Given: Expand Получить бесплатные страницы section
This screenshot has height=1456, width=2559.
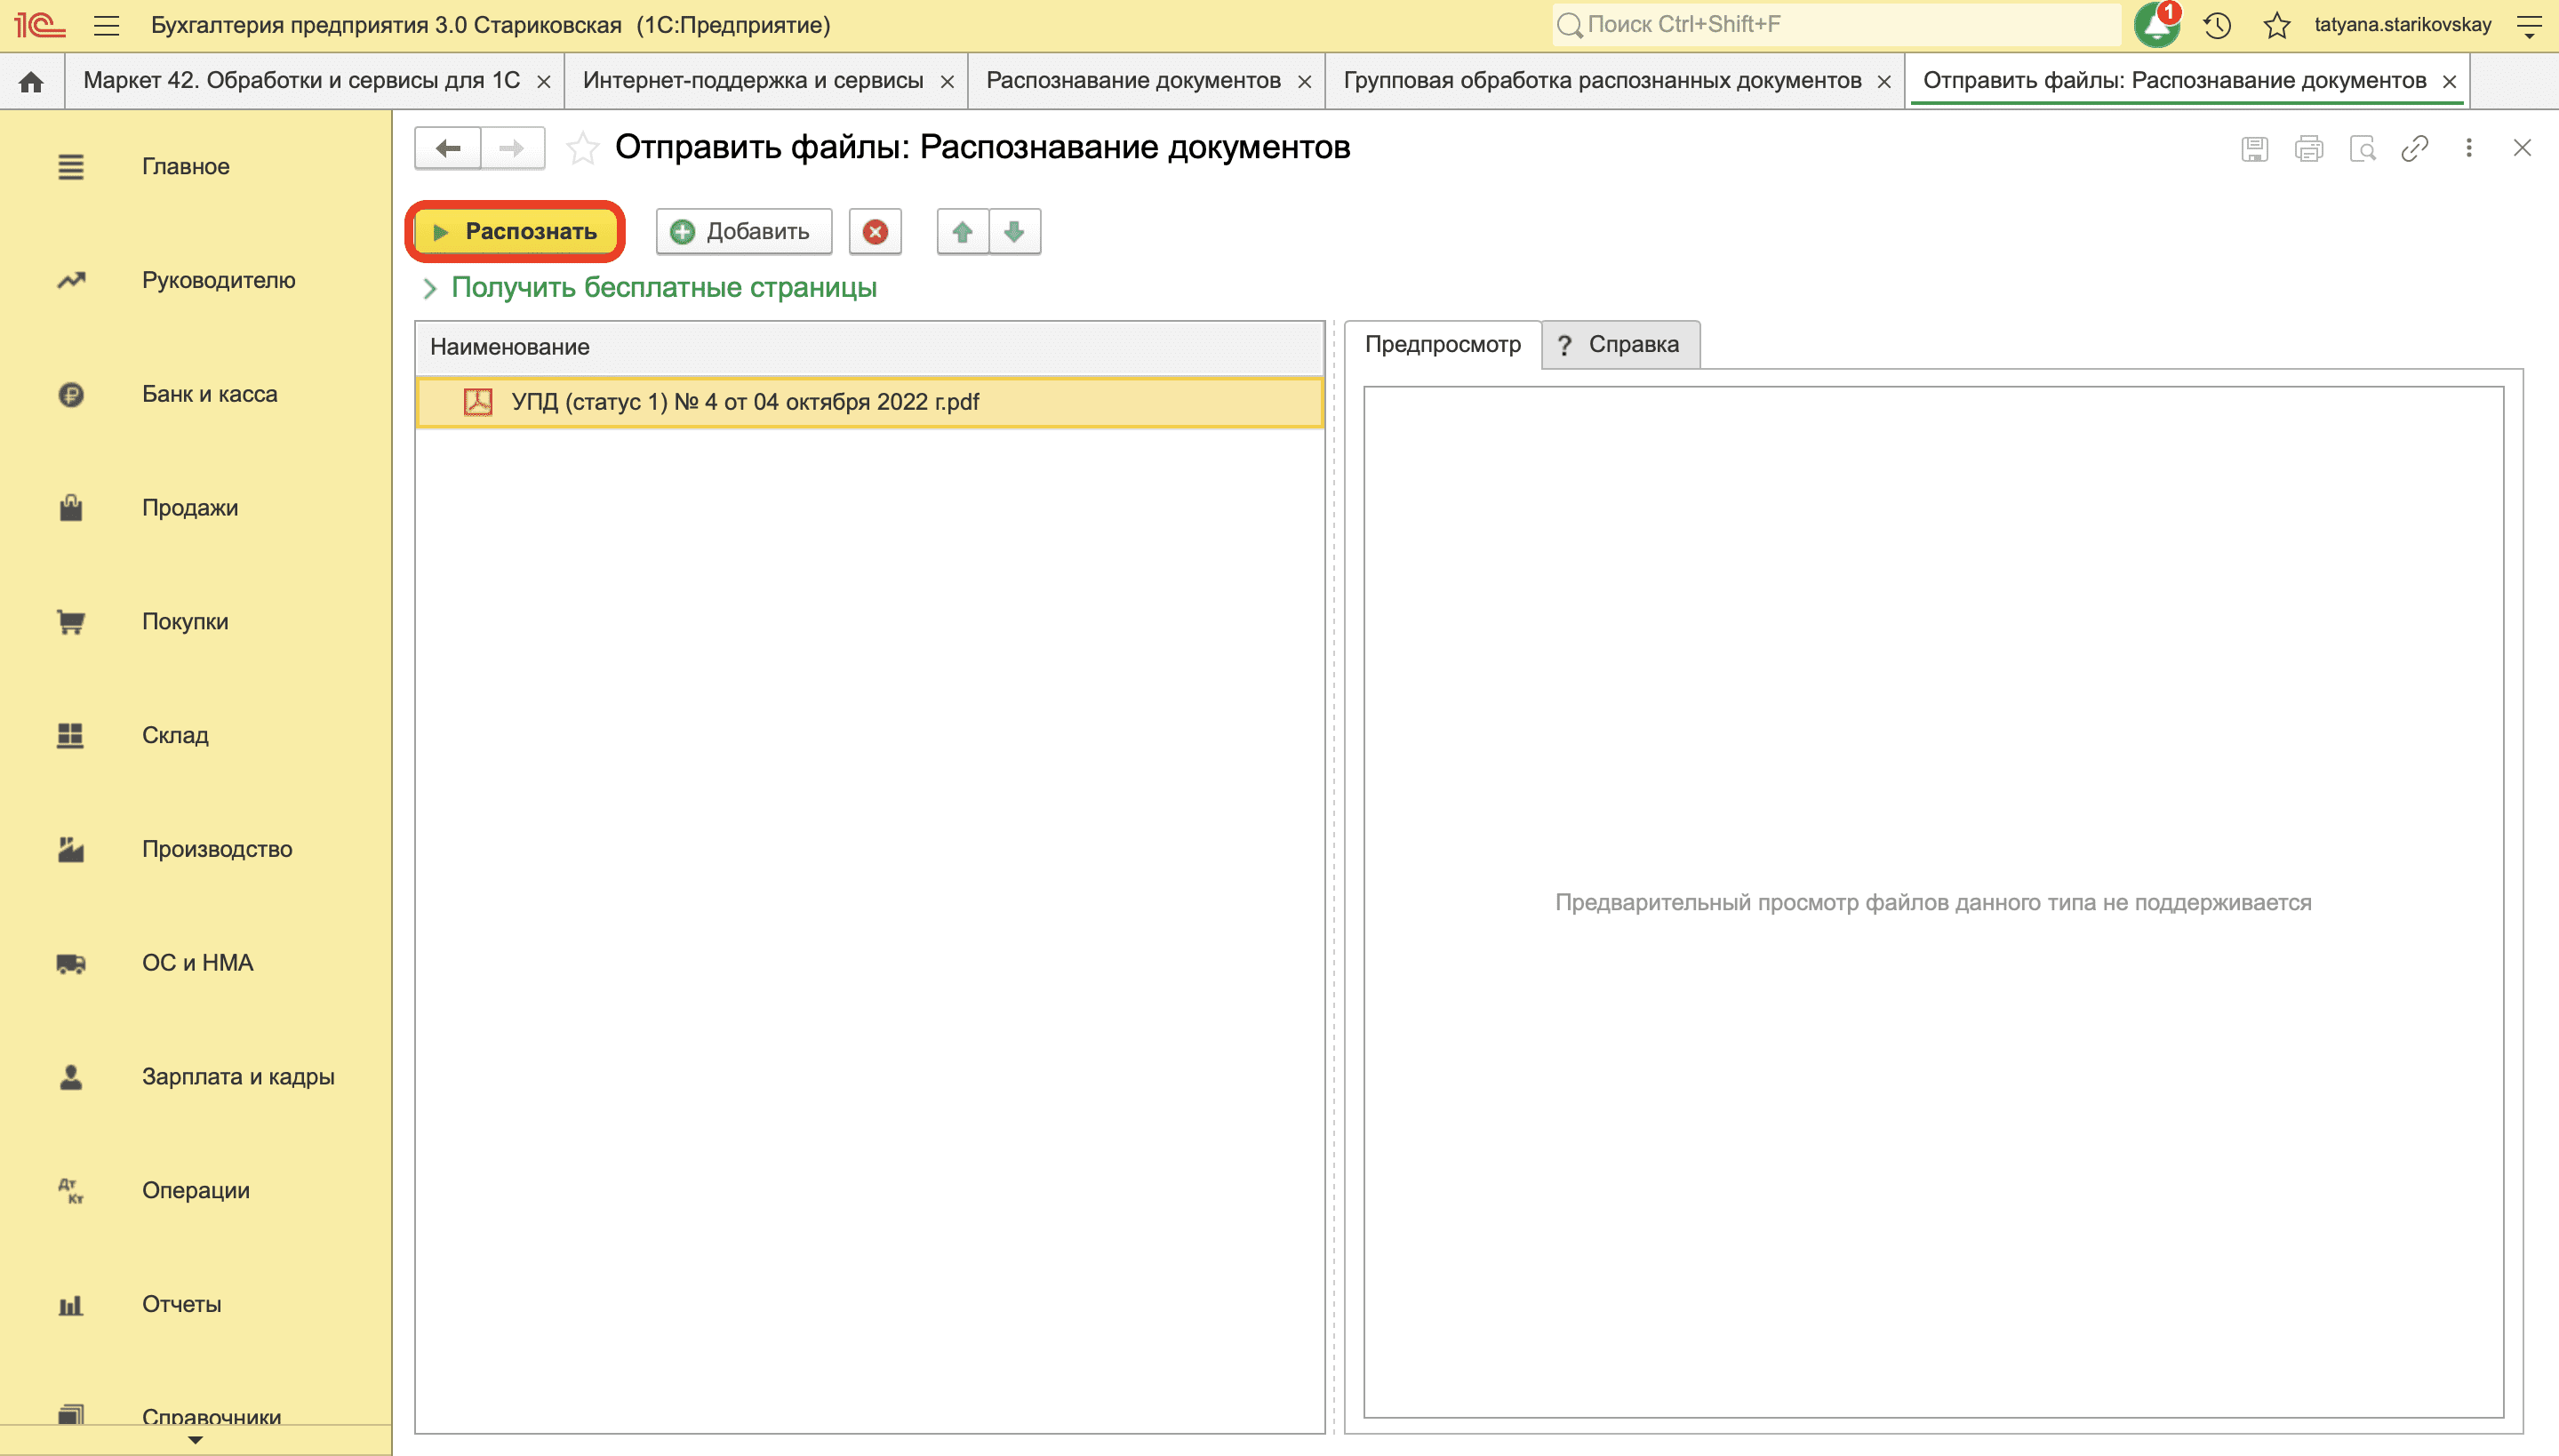Looking at the screenshot, I should tap(429, 289).
